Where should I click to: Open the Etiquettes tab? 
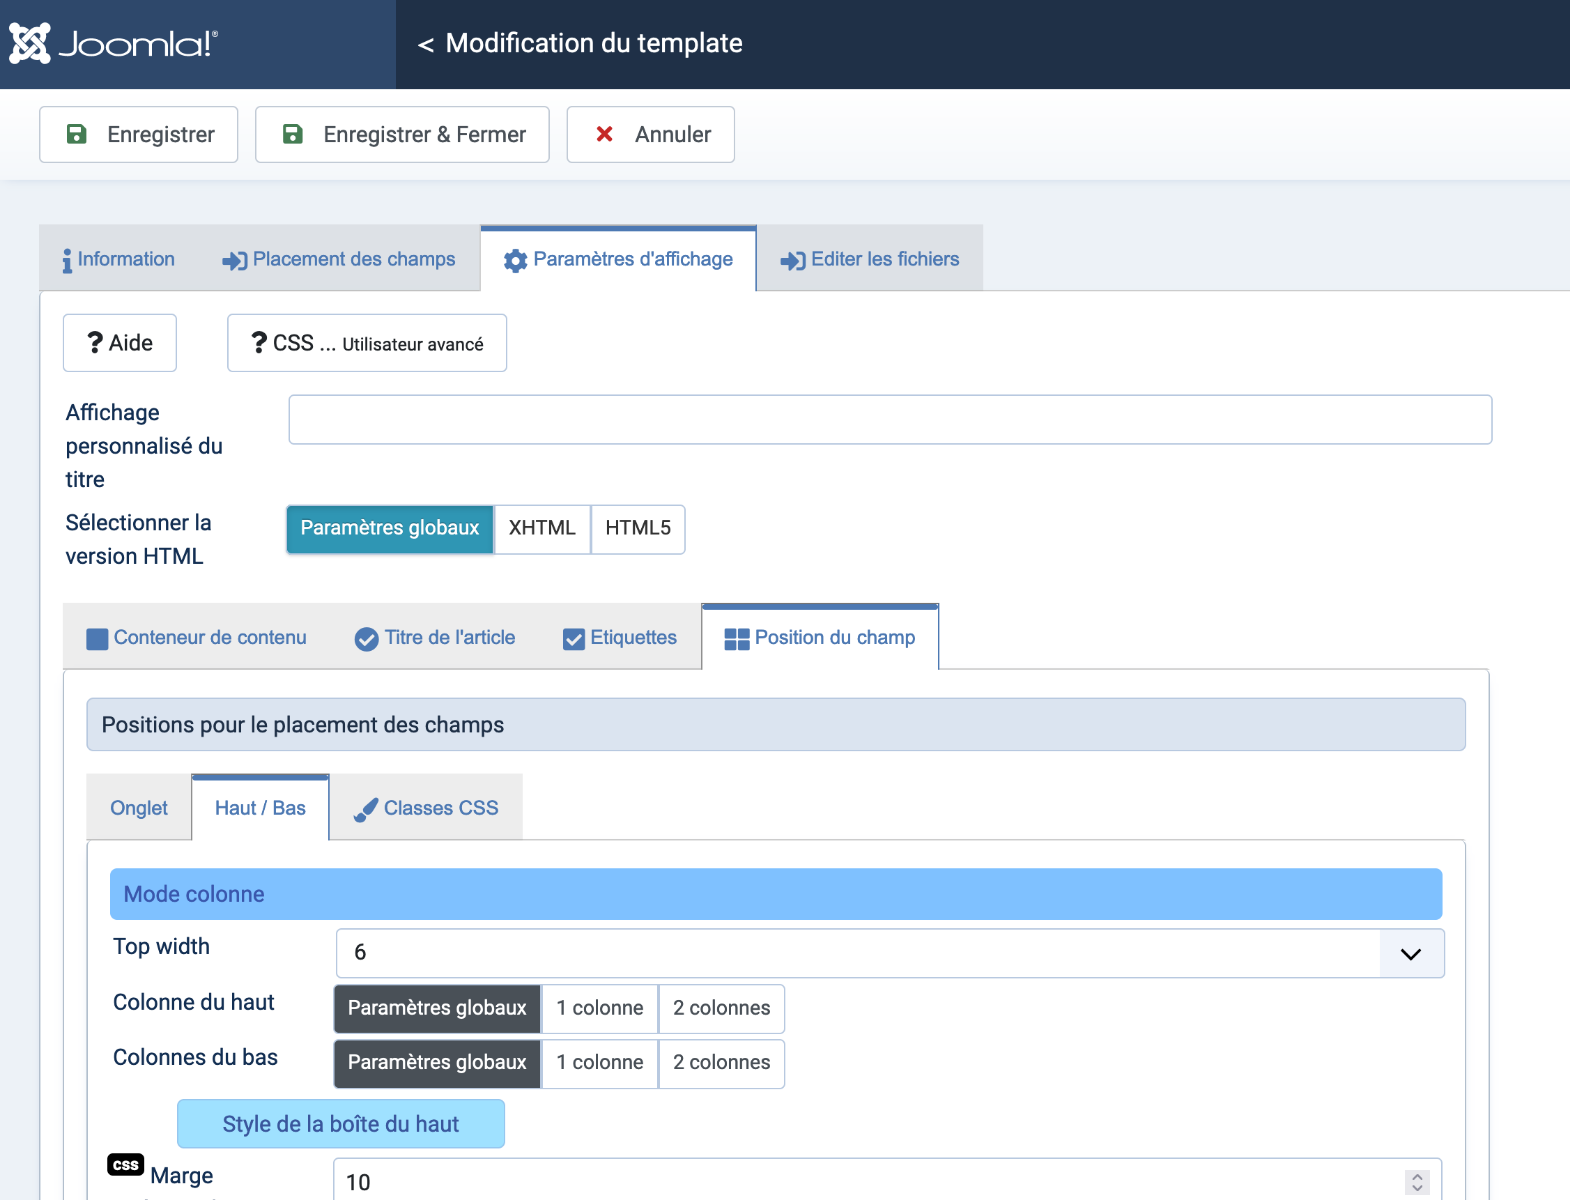(x=620, y=638)
